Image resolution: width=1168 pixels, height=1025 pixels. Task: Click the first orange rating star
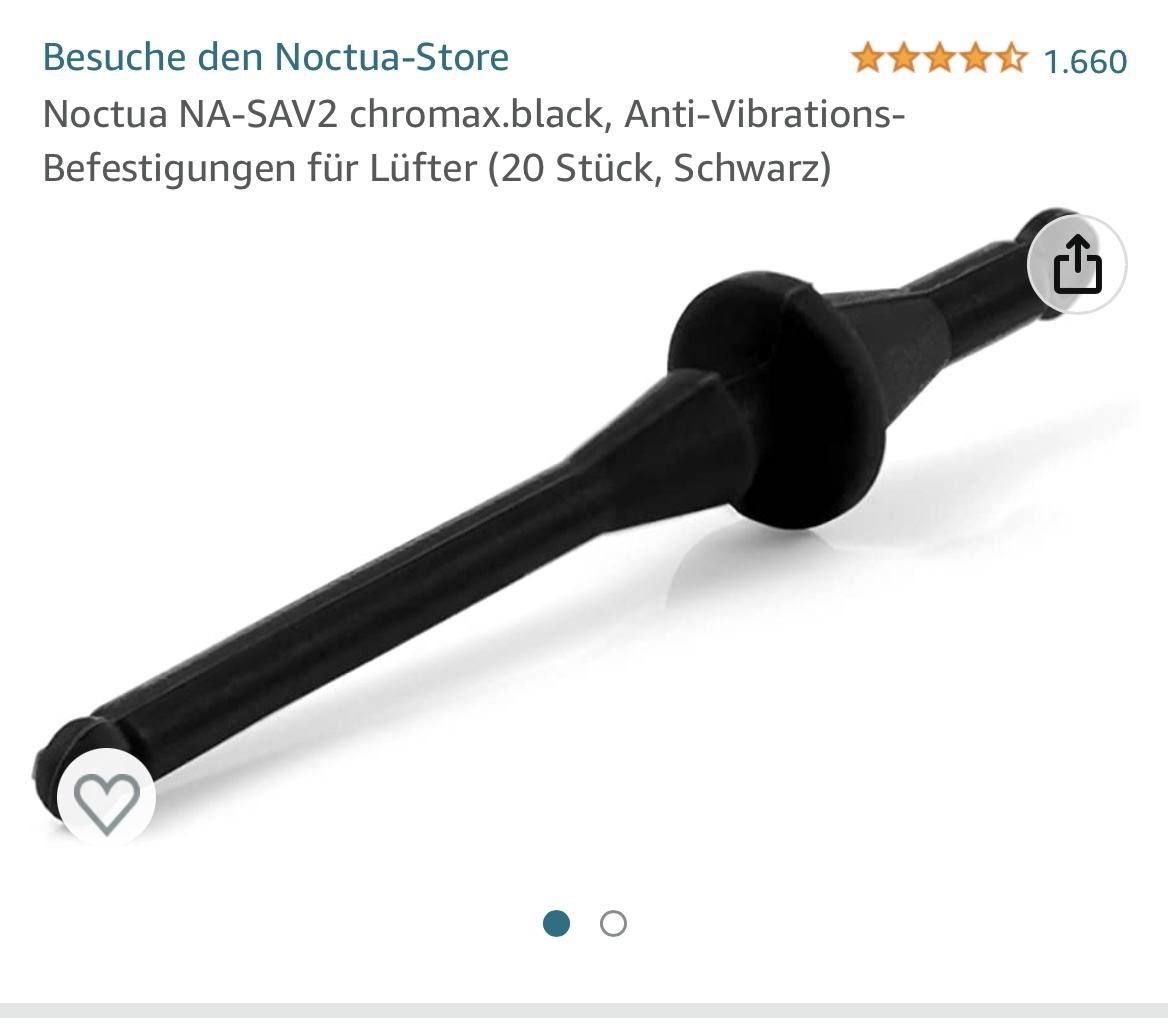(868, 58)
